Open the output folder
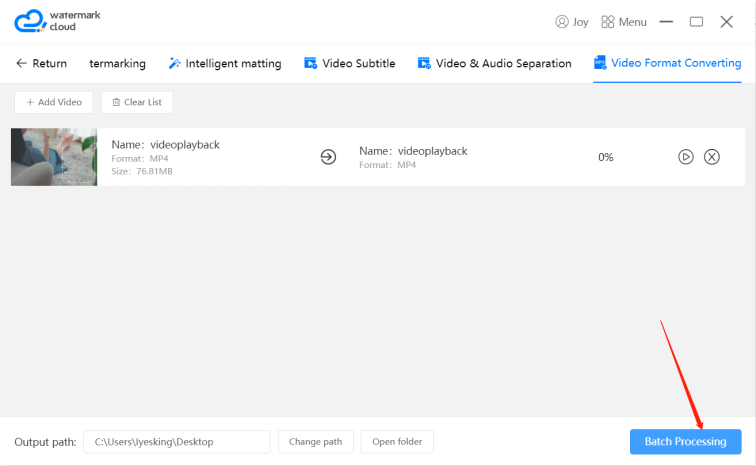Screen dimensions: 756x466 coord(397,442)
